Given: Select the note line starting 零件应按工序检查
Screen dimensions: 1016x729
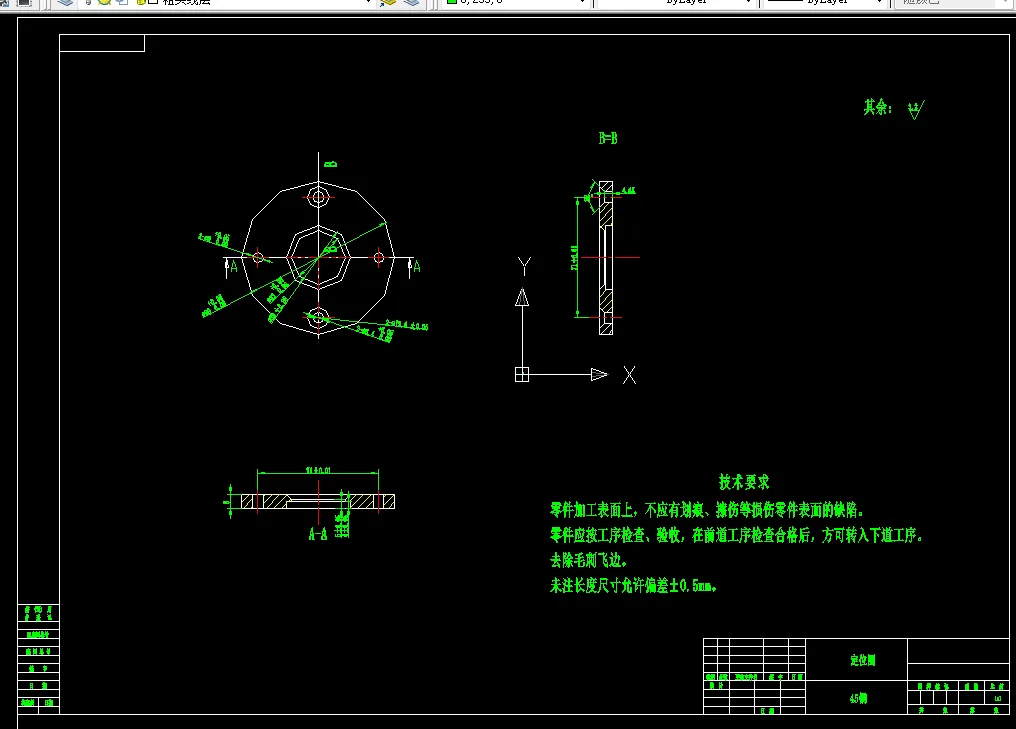Looking at the screenshot, I should [x=737, y=535].
